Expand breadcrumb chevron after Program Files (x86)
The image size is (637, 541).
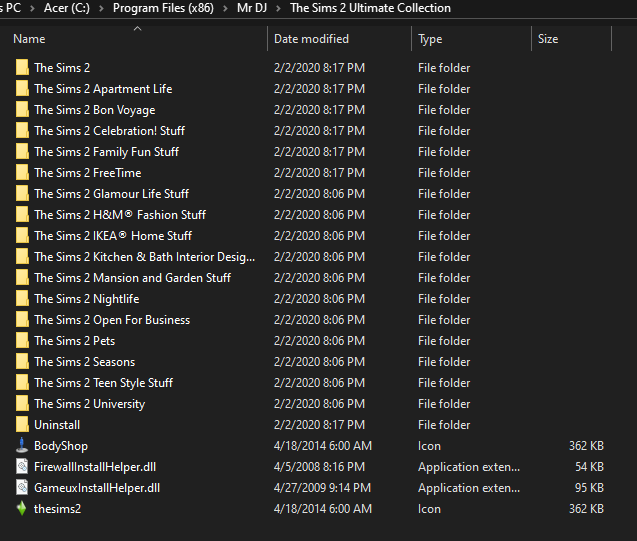225,8
